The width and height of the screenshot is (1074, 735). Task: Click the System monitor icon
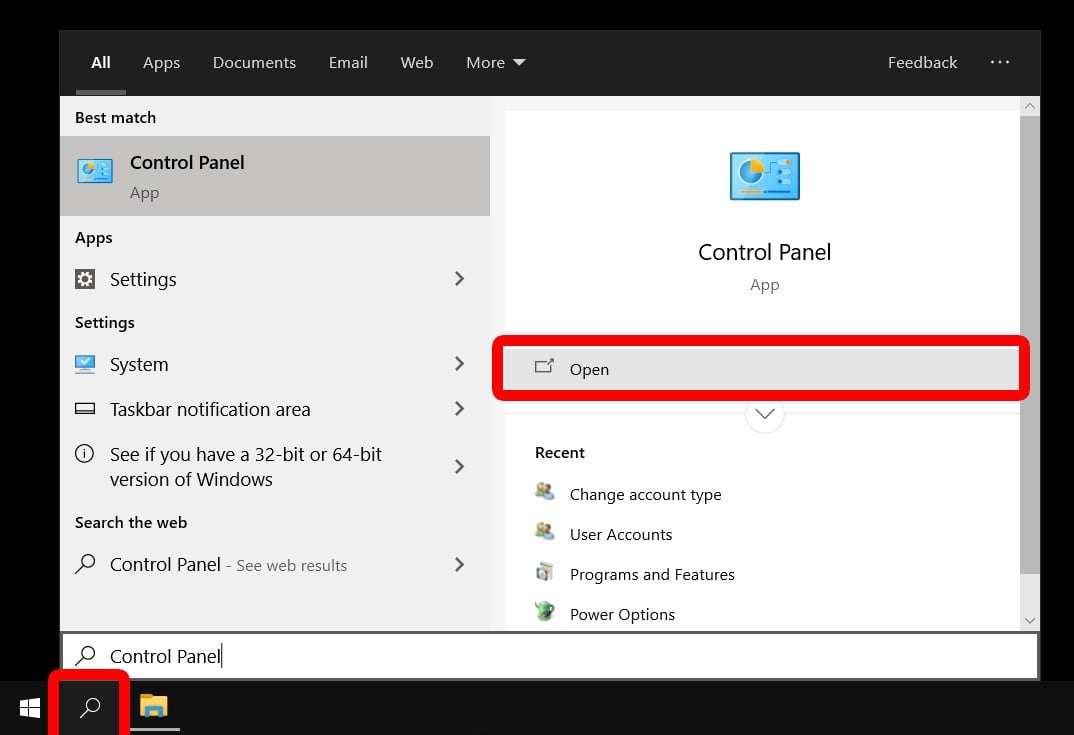(85, 364)
